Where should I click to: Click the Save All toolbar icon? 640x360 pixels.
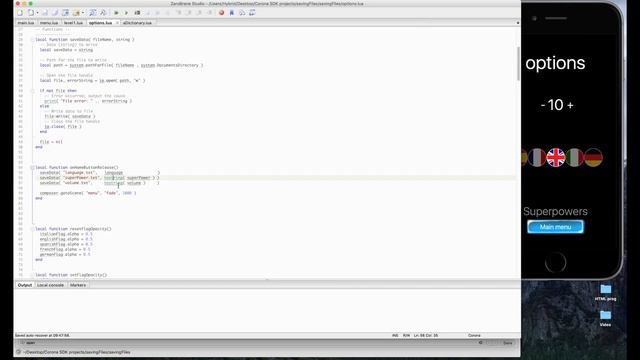point(55,13)
